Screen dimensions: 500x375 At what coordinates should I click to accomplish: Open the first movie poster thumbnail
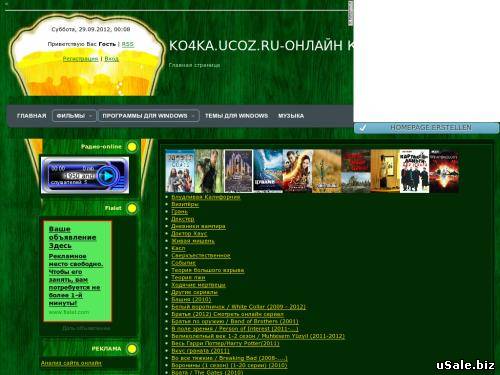(x=180, y=171)
